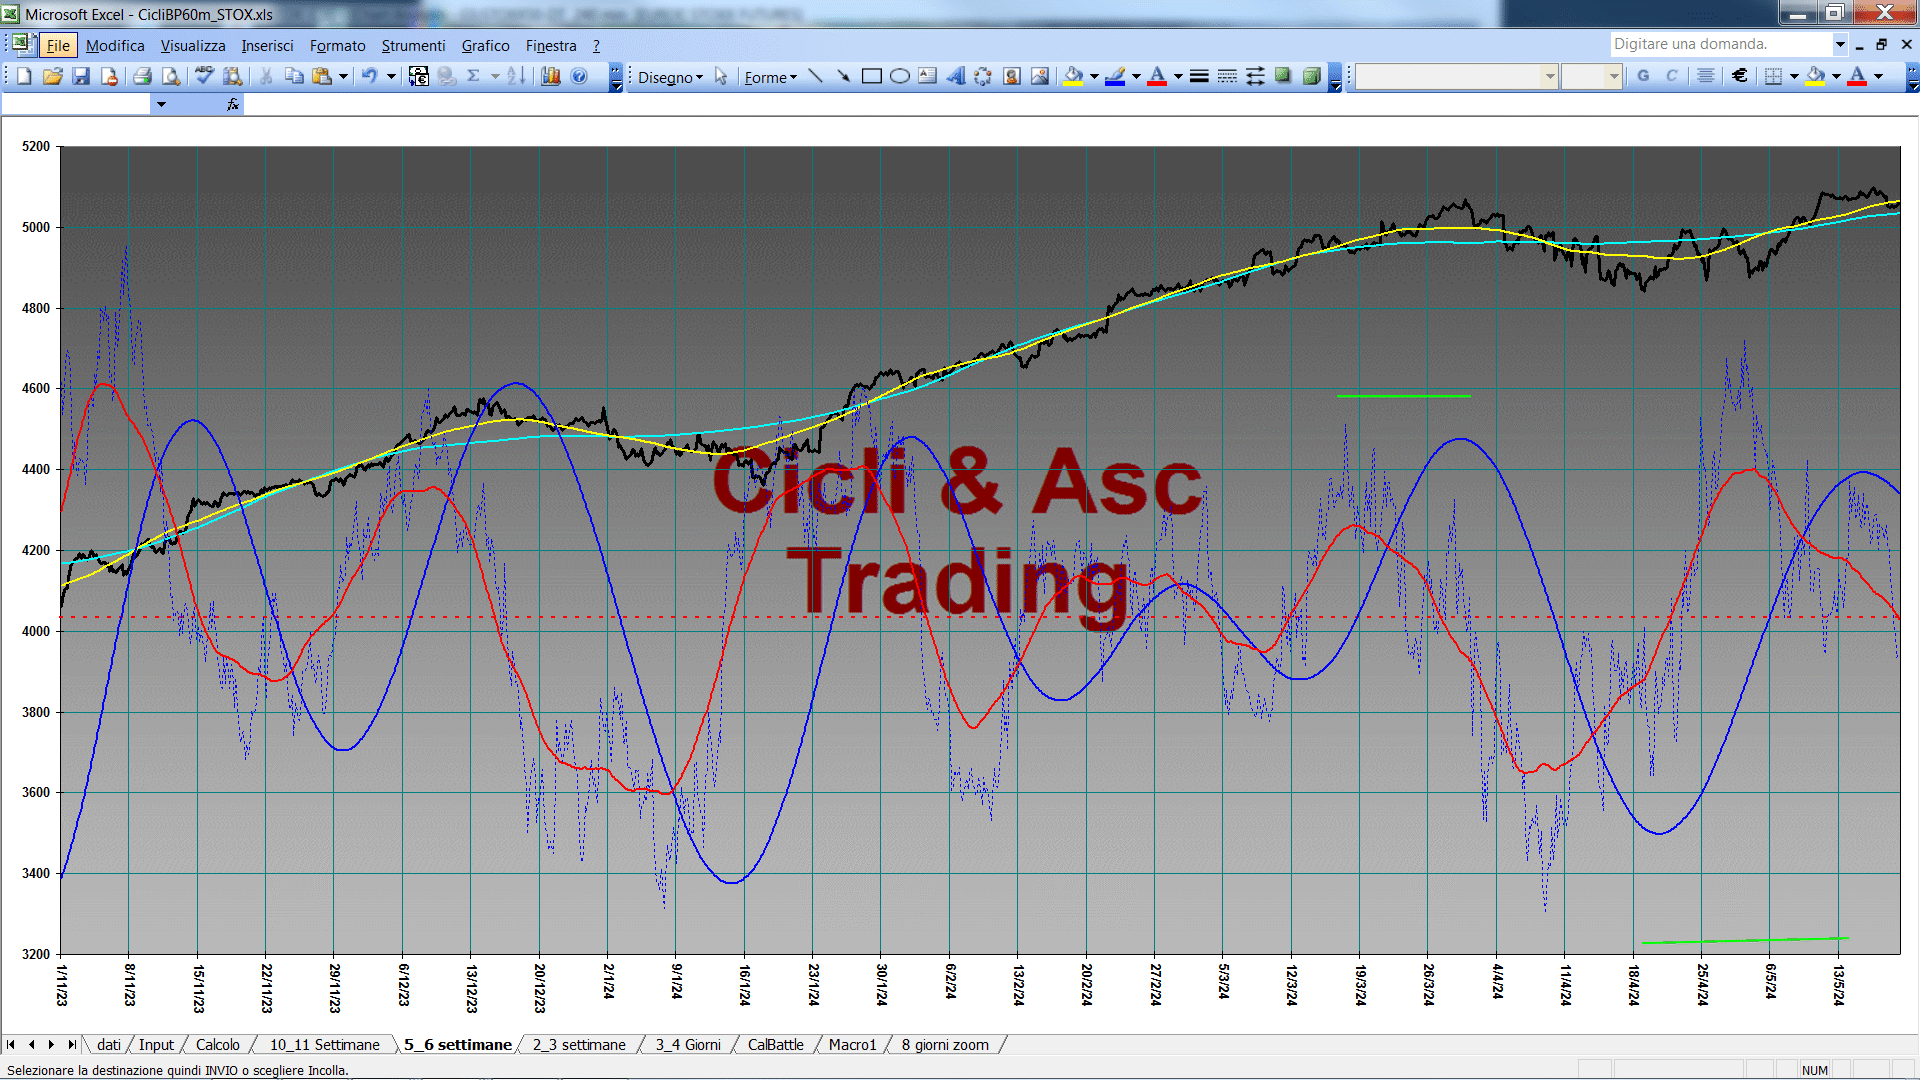Click the Permission document icon
1920x1080 pixels.
click(109, 76)
